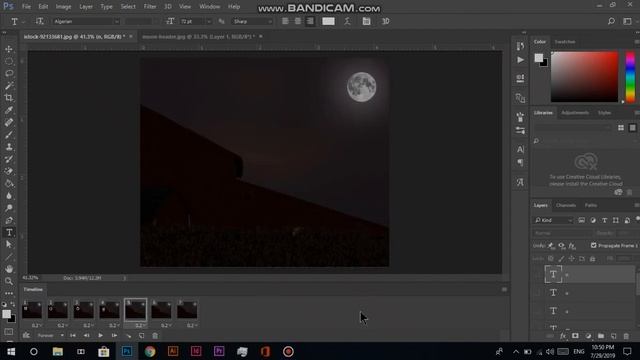Select the Horizontal Type tool in toolbox
Viewport: 640px width, 360px height.
point(9,233)
